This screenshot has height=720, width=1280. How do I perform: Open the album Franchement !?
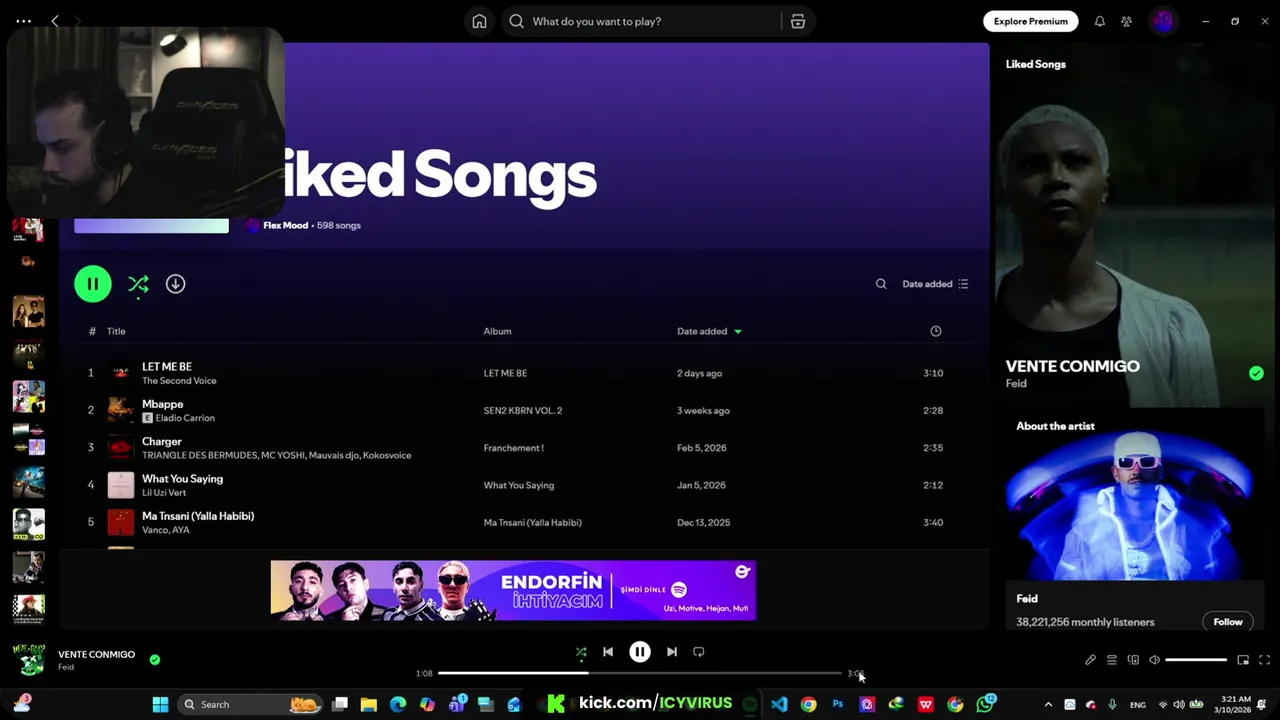coord(514,448)
